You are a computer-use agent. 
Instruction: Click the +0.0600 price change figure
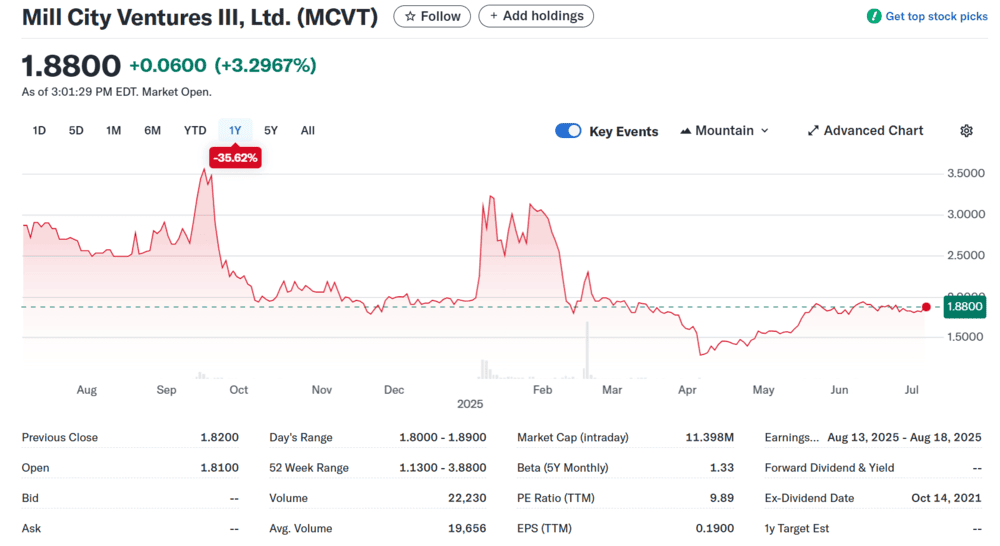click(x=168, y=65)
